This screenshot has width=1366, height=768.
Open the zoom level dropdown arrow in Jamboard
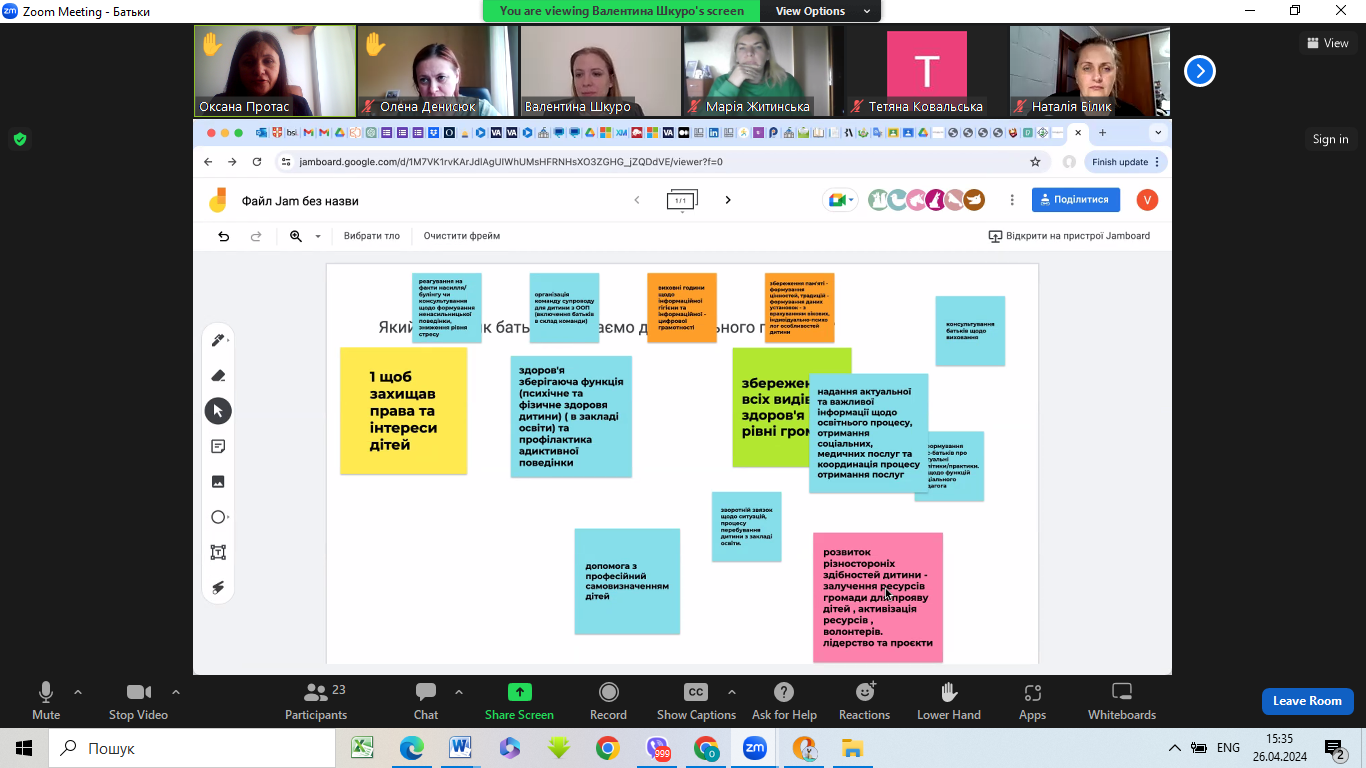(x=318, y=237)
